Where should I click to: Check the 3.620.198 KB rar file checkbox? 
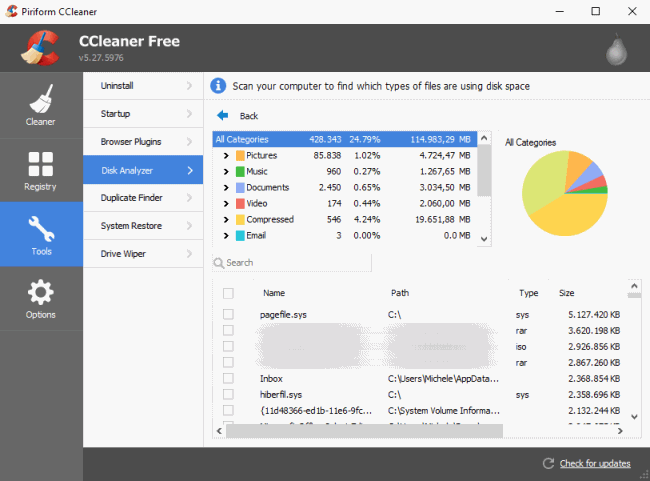228,330
